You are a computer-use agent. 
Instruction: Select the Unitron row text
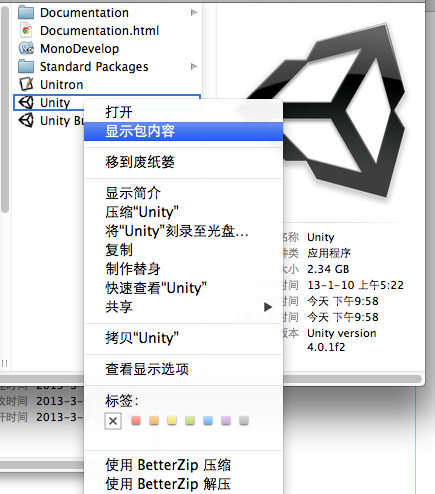(61, 85)
